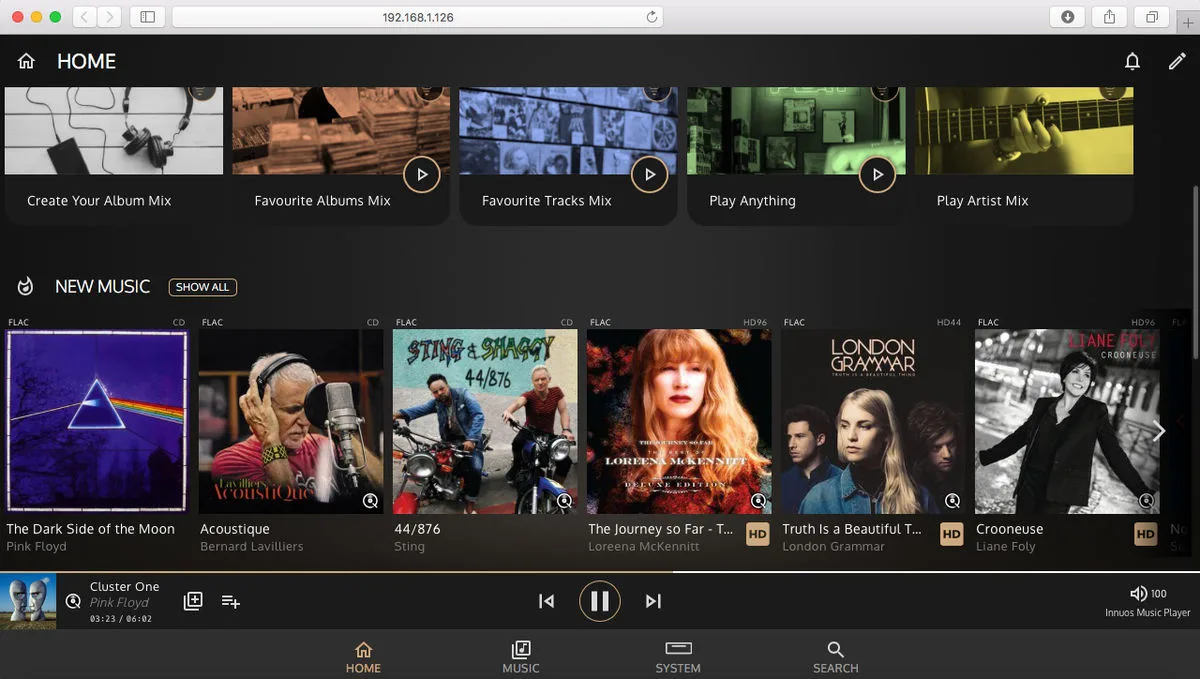The height and width of the screenshot is (679, 1200).
Task: Click the SHOW ALL button
Action: tap(203, 287)
